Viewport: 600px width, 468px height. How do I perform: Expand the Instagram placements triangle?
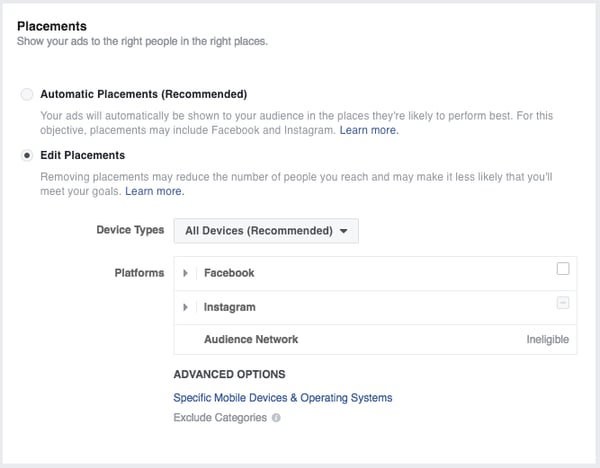186,307
